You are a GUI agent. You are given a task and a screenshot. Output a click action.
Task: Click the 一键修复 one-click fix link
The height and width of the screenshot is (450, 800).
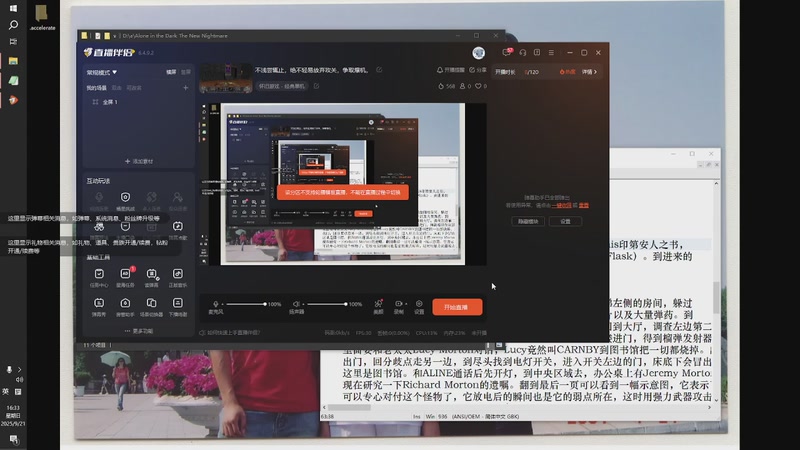(x=561, y=205)
